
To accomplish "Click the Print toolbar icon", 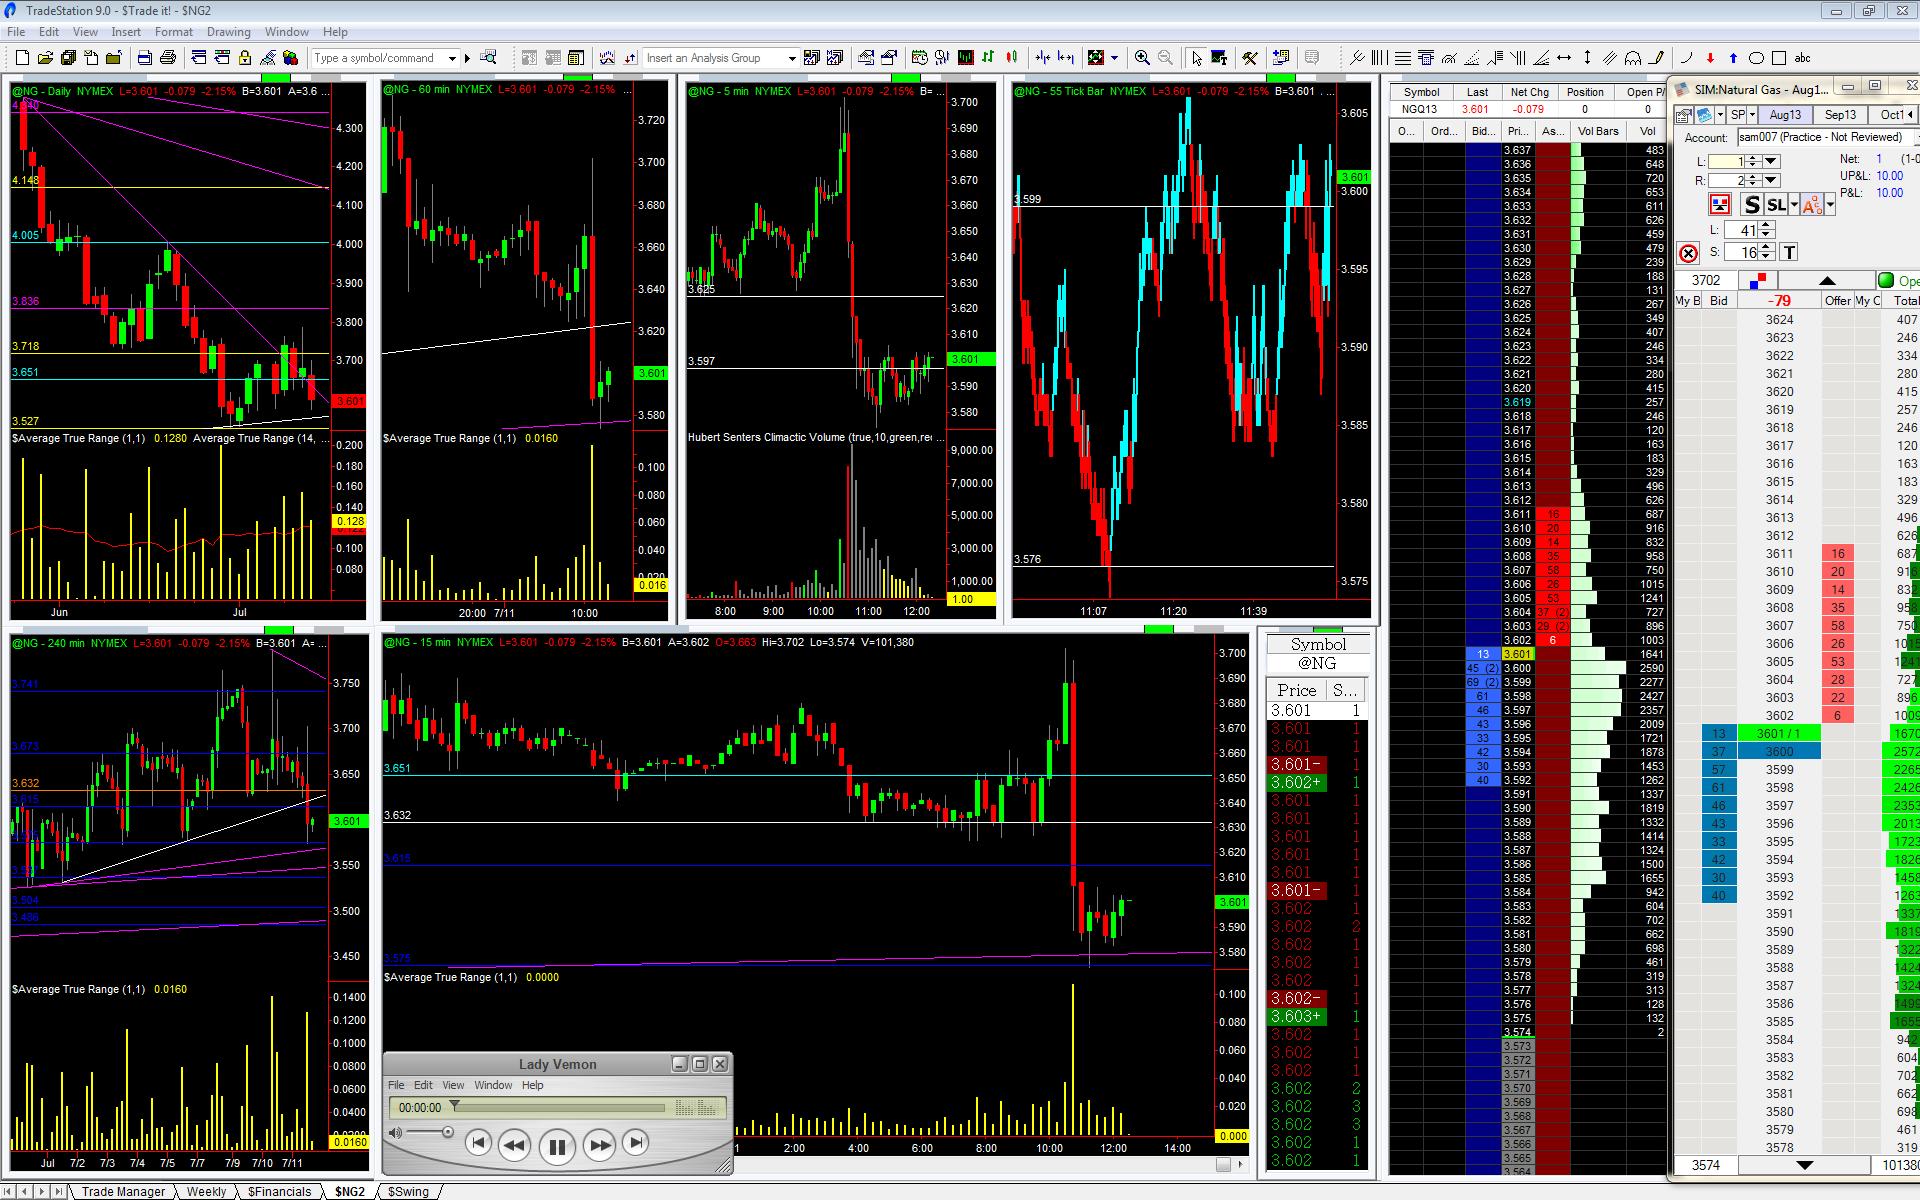I will pyautogui.click(x=168, y=58).
